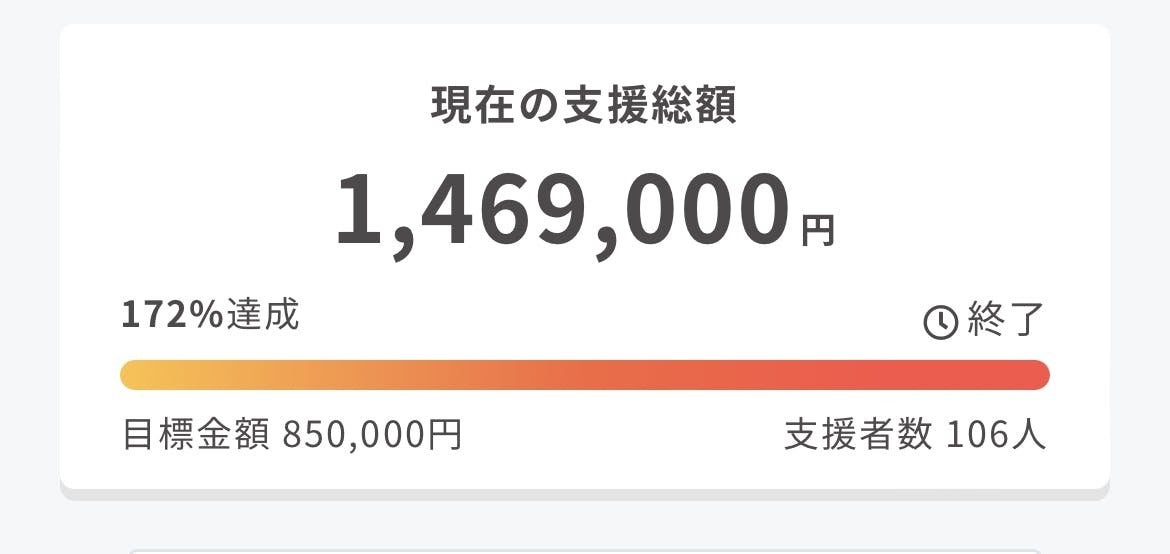Screen dimensions: 1170x554
Task: Click the 額 character in the heading
Action: click(x=718, y=106)
